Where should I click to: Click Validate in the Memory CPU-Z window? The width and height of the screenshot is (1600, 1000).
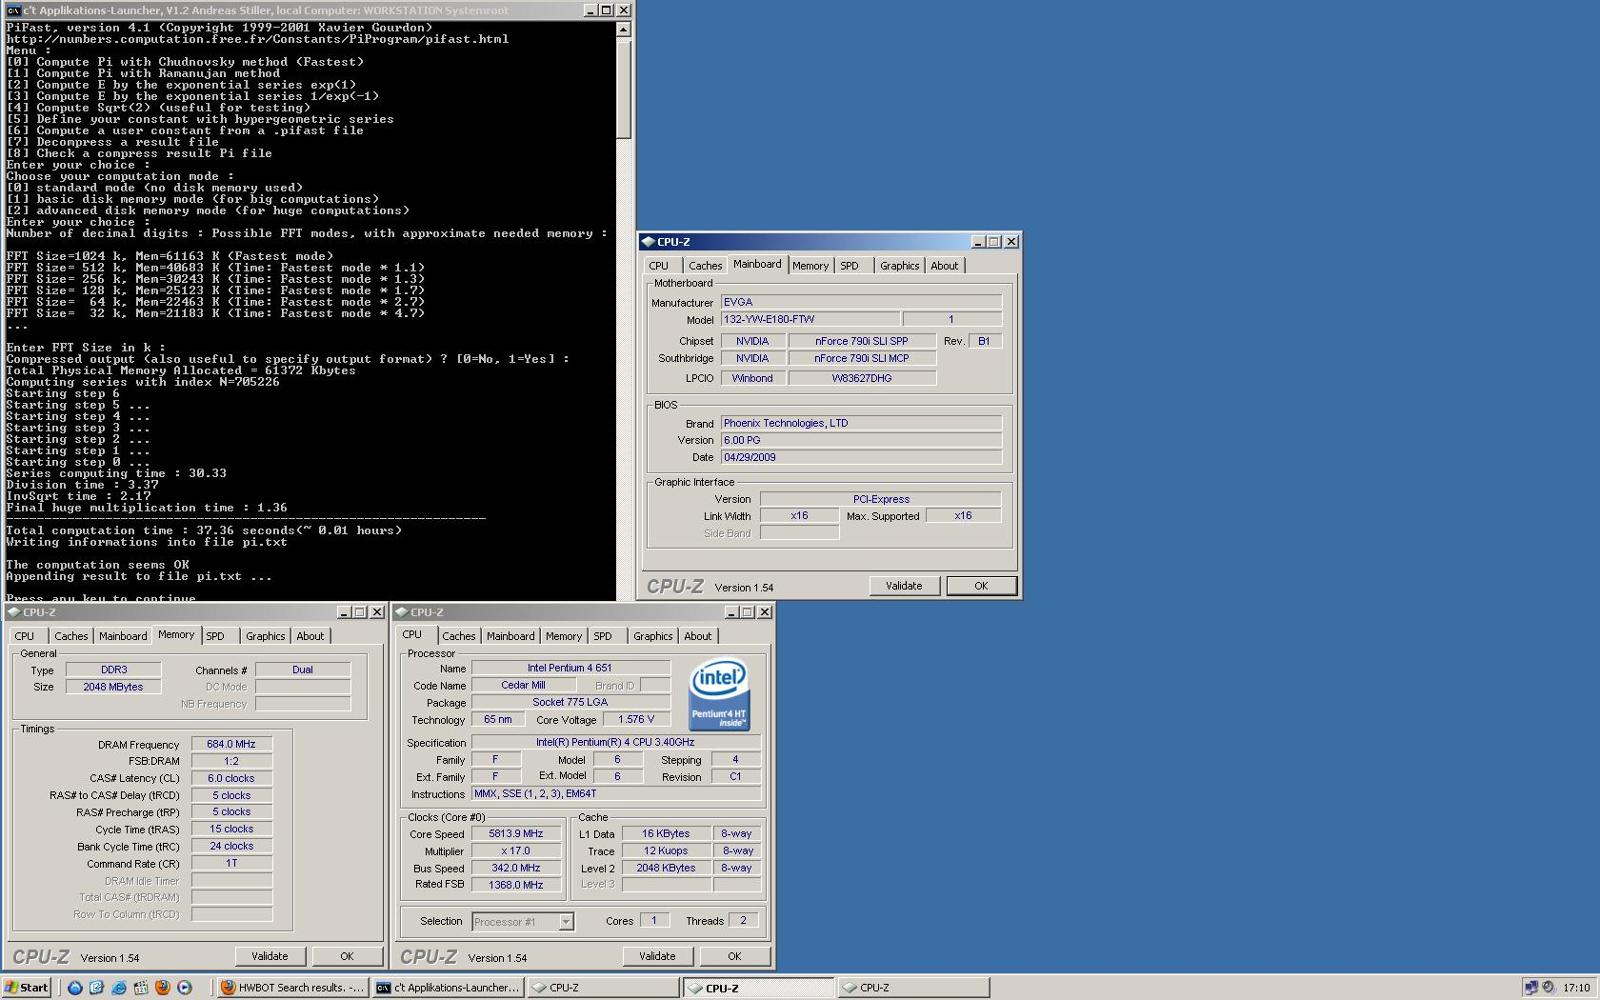tap(269, 956)
